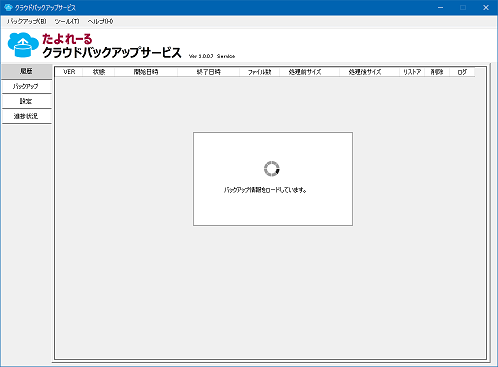
Task: Open the ヘルプ(H) menu
Action: click(100, 21)
